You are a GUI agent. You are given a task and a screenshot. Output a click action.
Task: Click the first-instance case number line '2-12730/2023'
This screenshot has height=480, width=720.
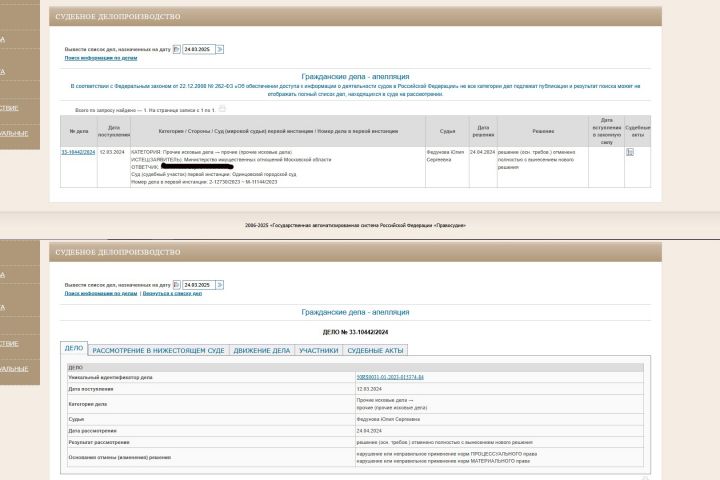click(x=204, y=182)
